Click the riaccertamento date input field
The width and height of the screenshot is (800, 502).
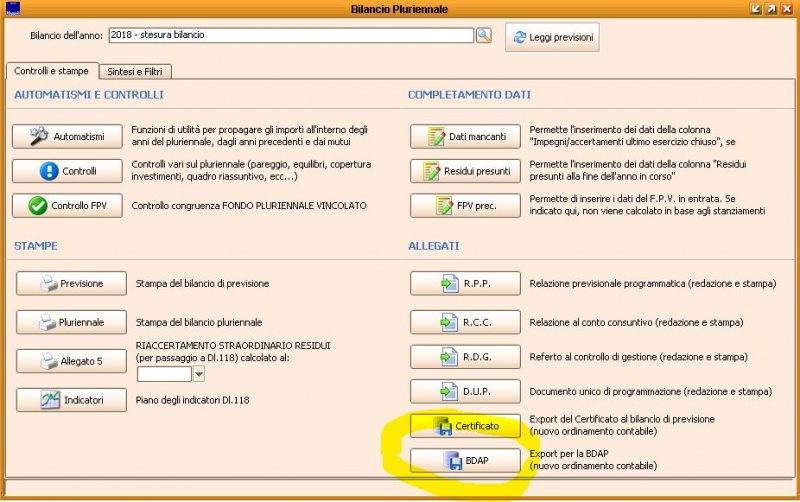[x=163, y=374]
